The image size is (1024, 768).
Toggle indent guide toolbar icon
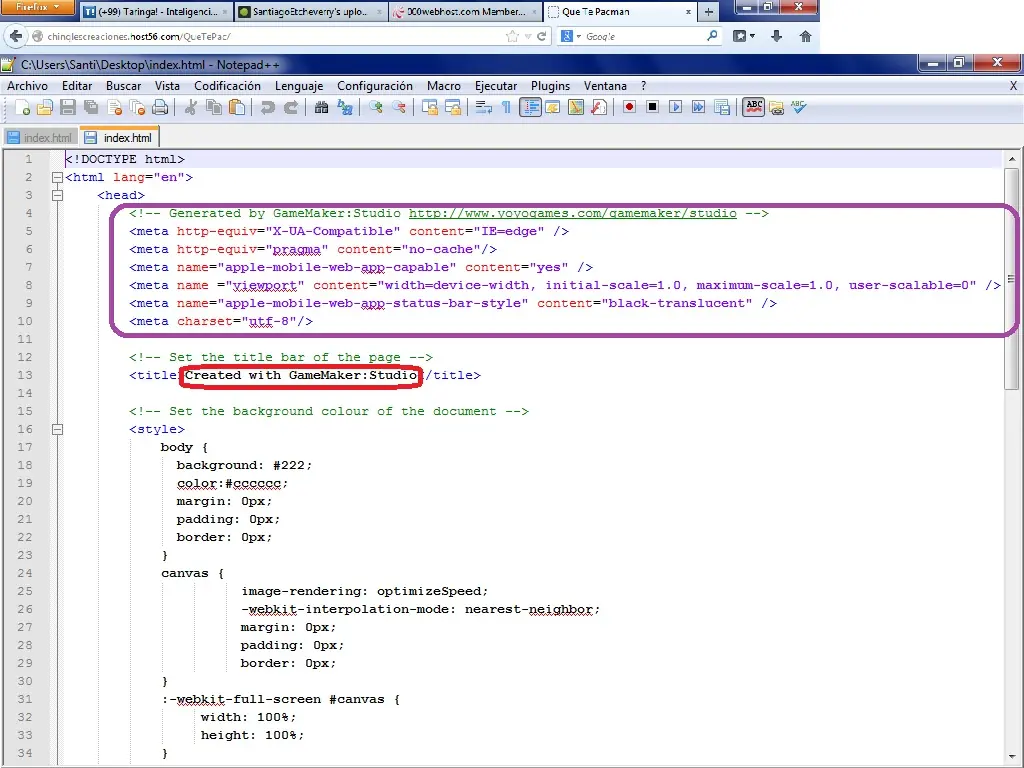click(x=530, y=107)
